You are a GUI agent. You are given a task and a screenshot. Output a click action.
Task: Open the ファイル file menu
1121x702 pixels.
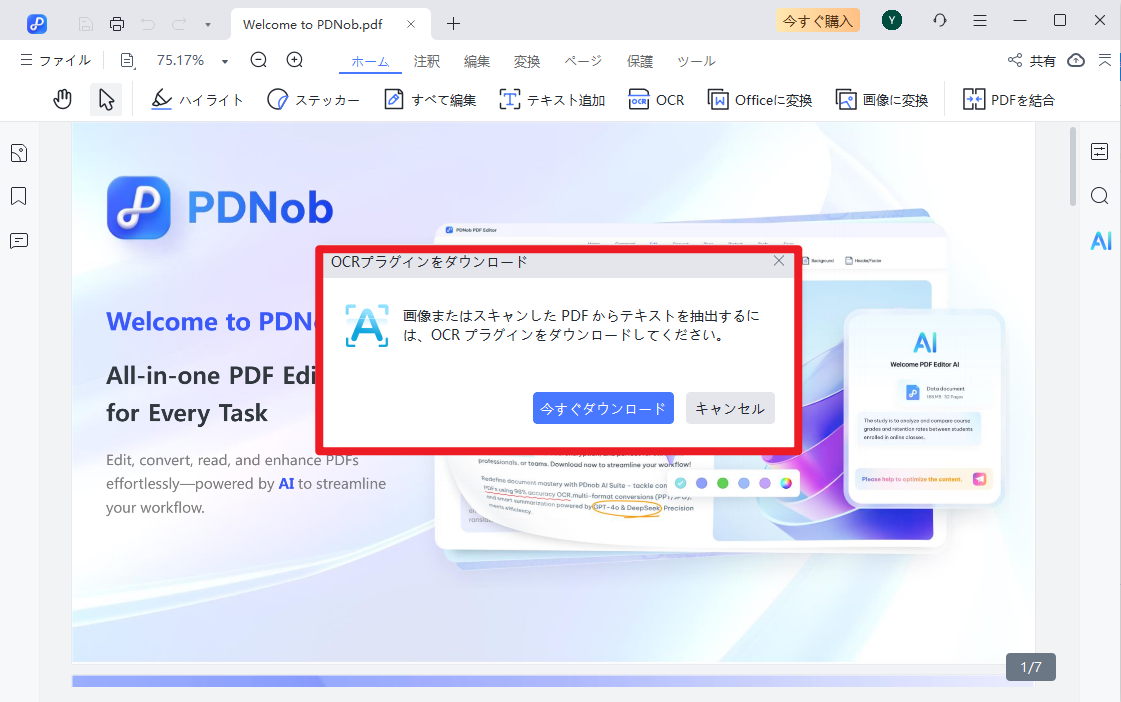pos(56,60)
